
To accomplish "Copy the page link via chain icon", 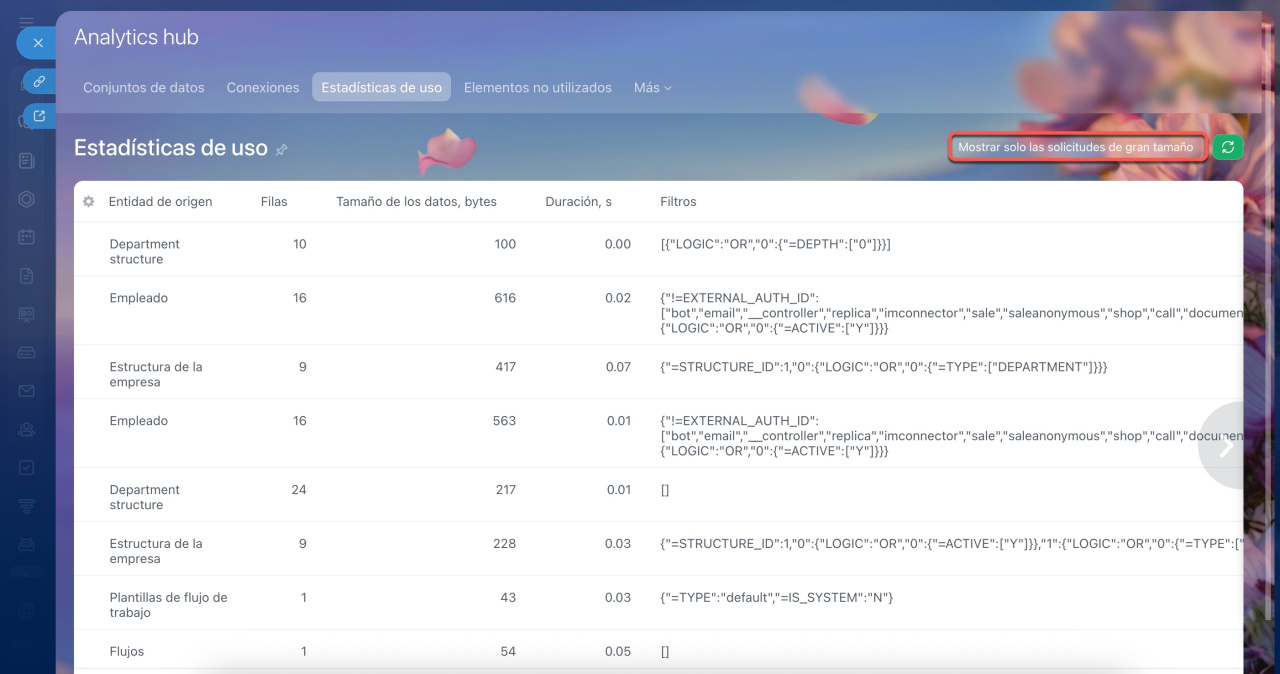I will click(x=39, y=81).
